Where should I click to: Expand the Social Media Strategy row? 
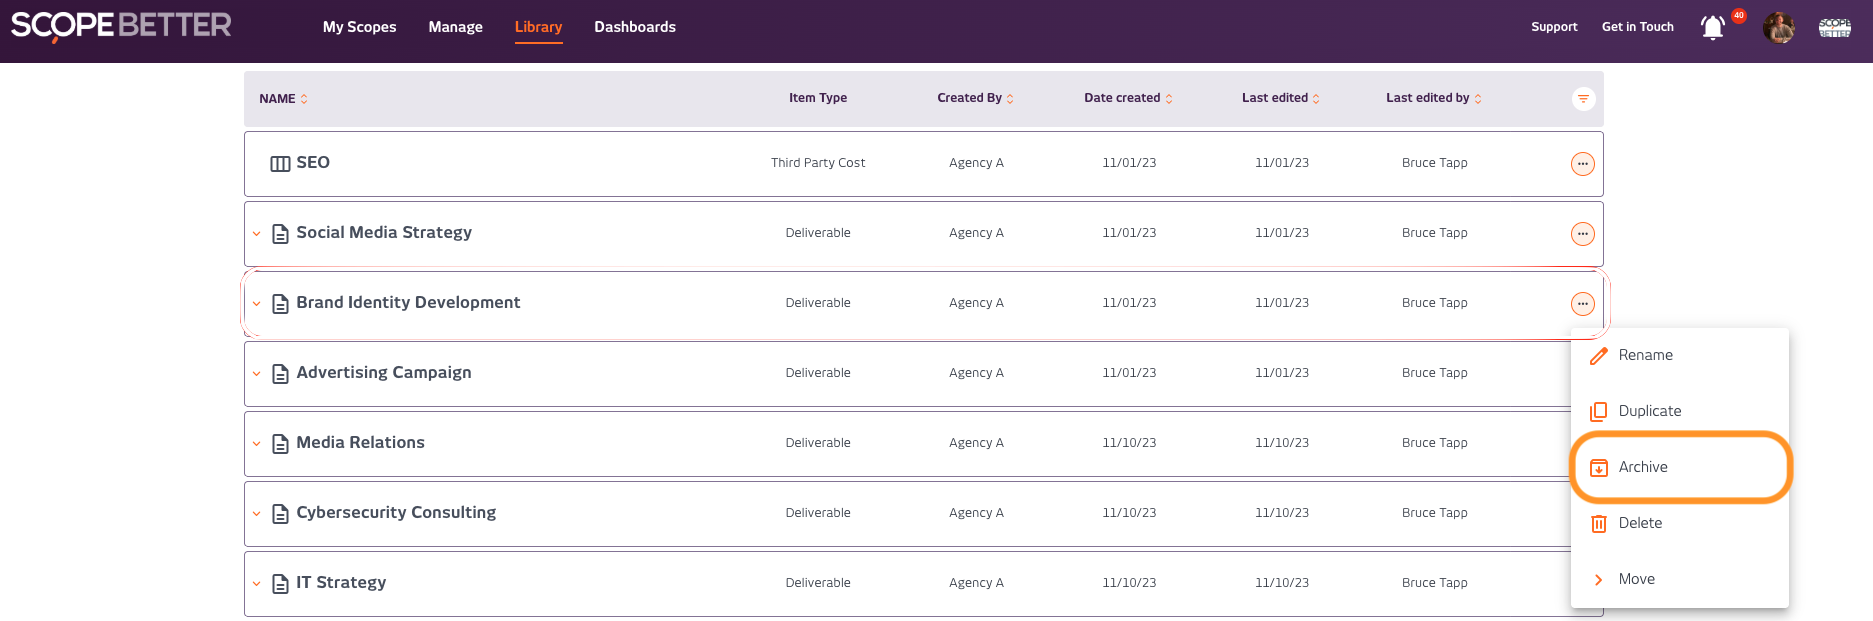pyautogui.click(x=257, y=234)
